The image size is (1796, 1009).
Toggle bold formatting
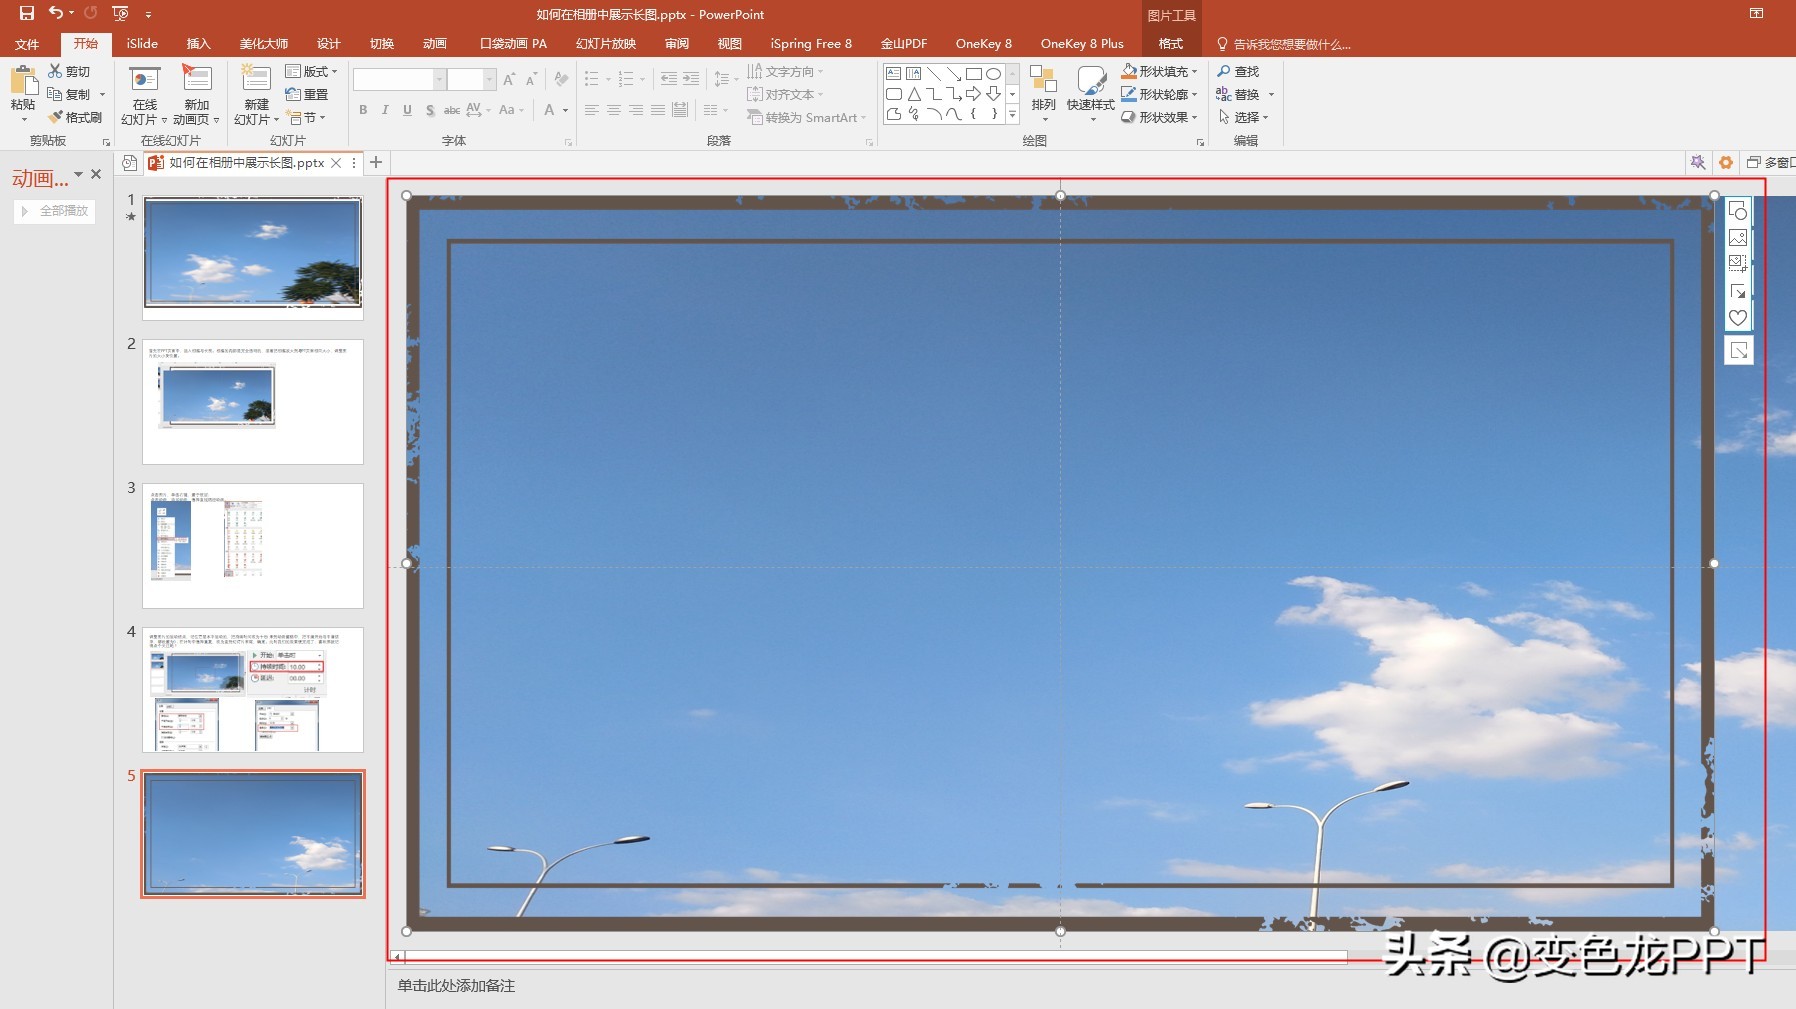coord(363,110)
